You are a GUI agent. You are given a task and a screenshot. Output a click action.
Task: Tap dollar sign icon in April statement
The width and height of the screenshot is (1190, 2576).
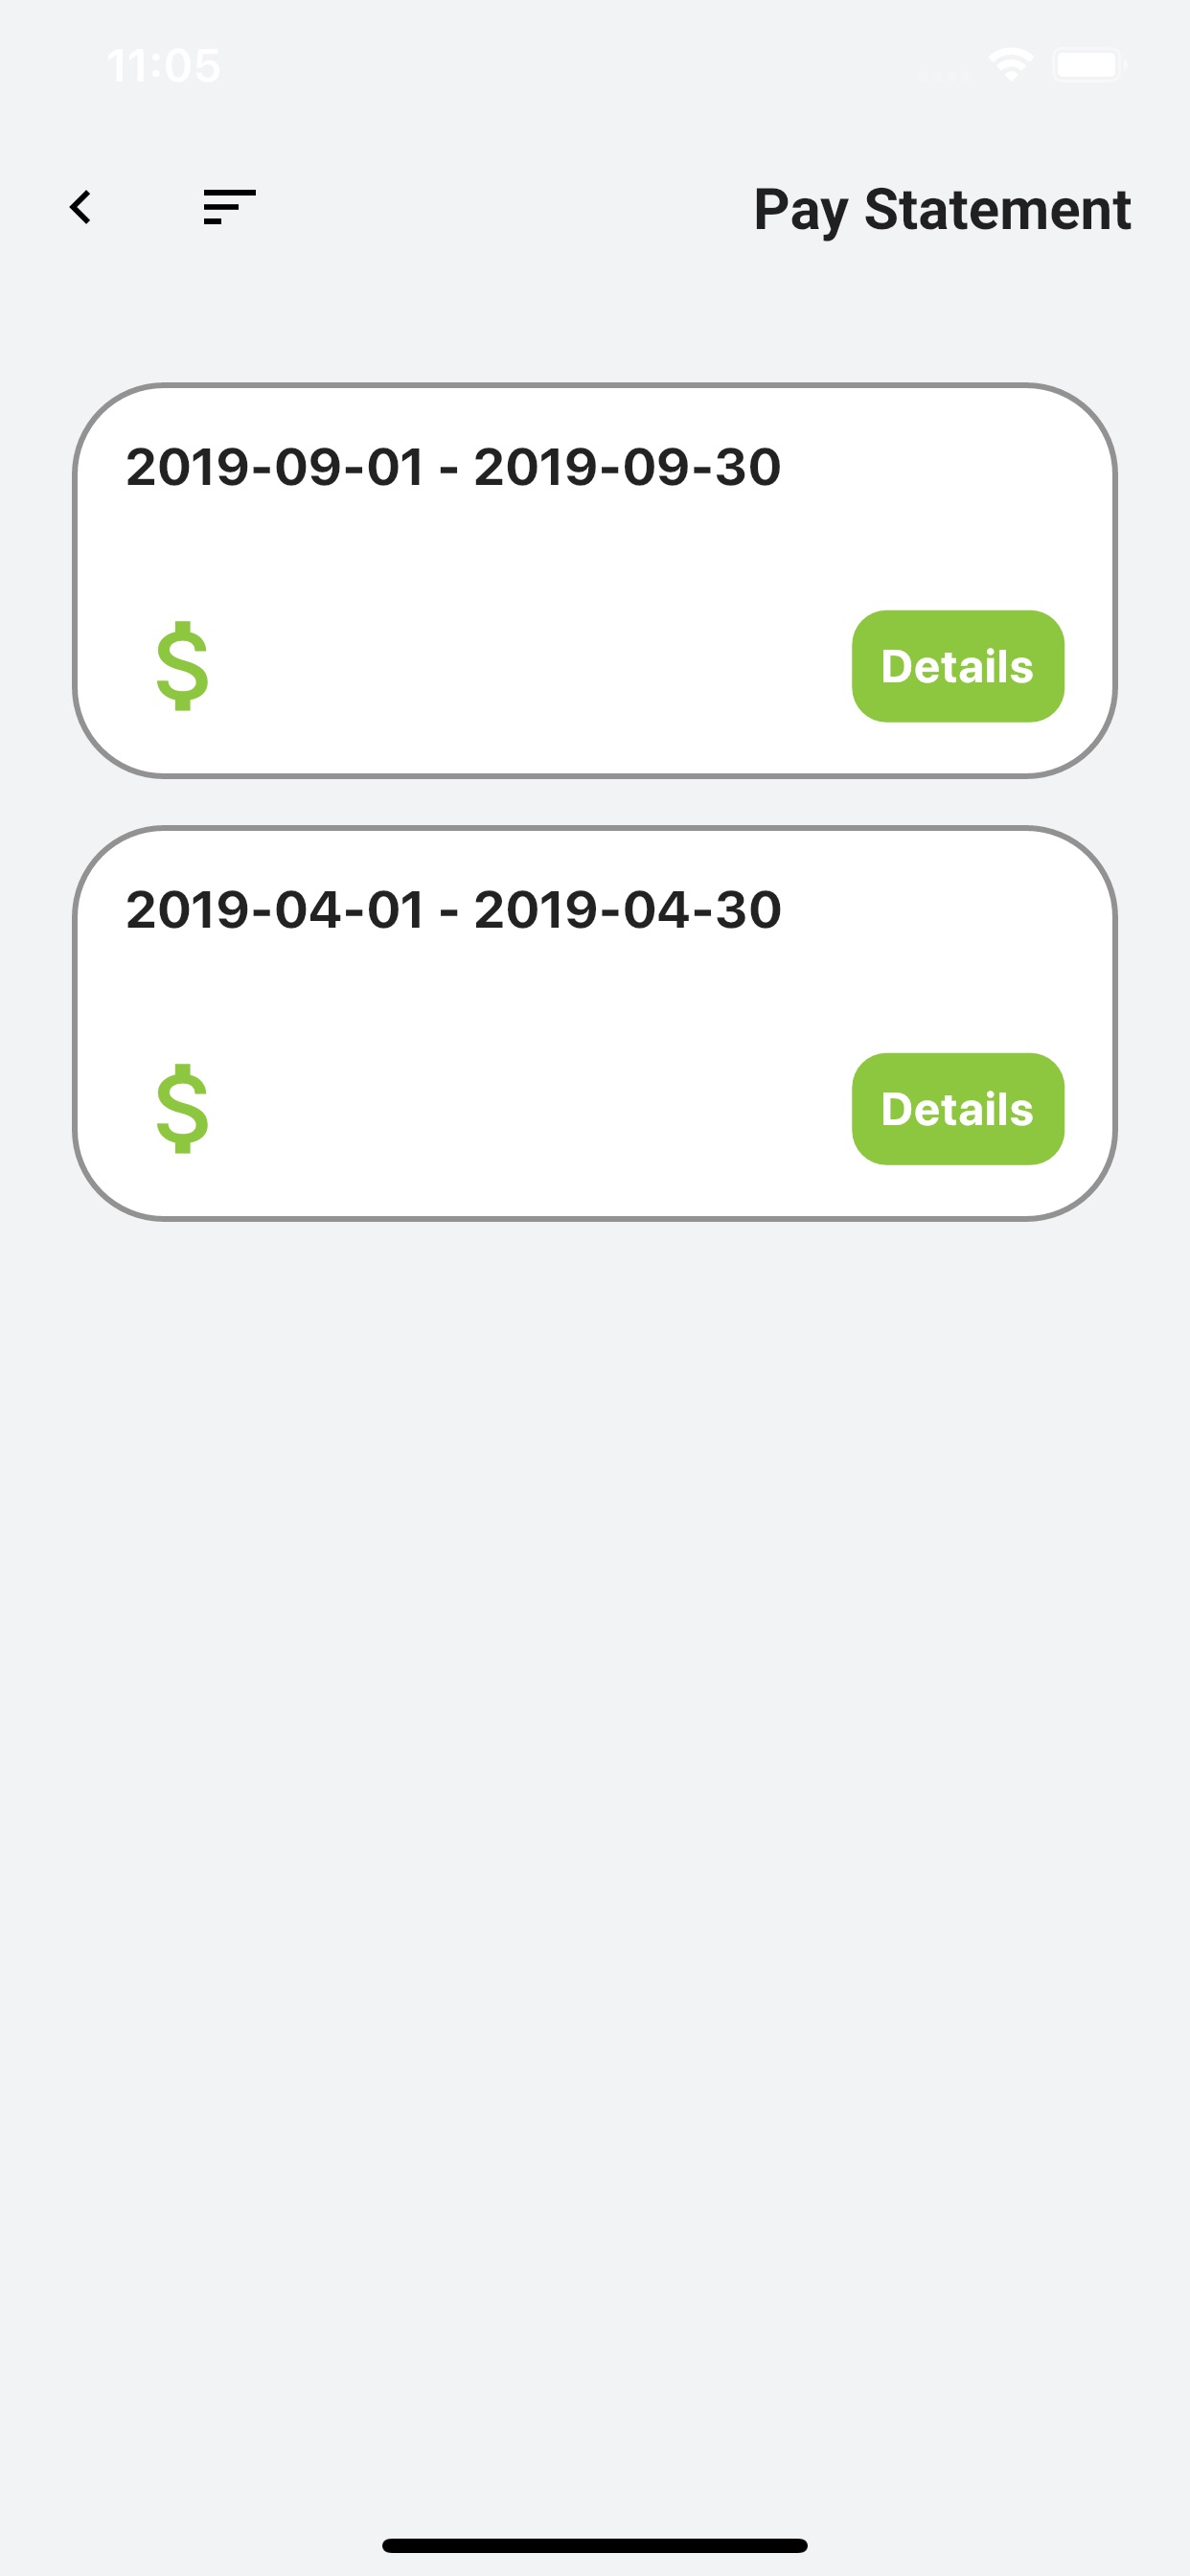(183, 1108)
